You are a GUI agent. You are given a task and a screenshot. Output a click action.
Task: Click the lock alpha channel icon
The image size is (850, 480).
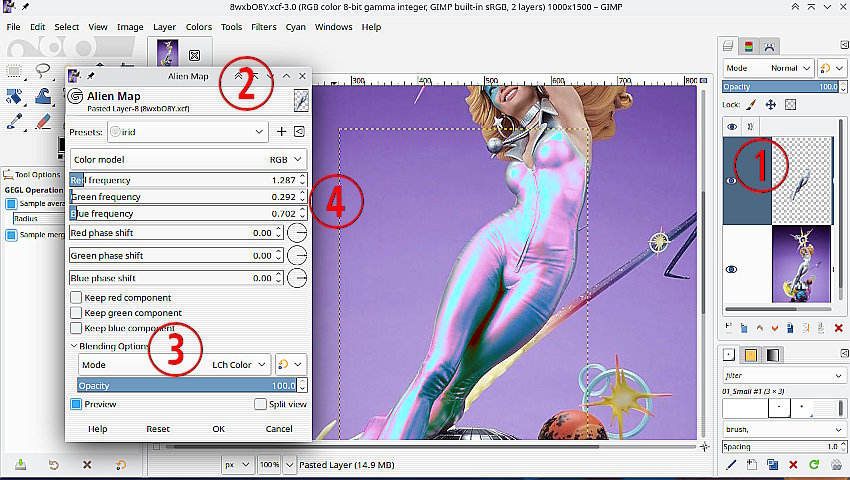pos(790,105)
